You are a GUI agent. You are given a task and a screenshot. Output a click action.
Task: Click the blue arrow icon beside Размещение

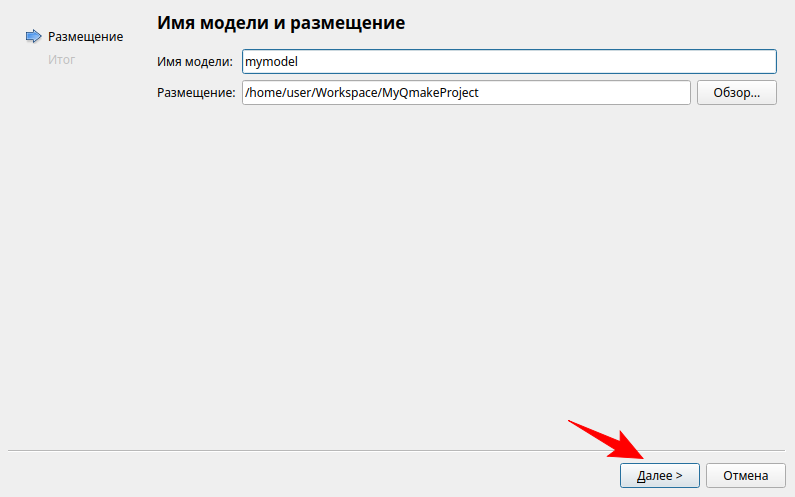coord(33,37)
